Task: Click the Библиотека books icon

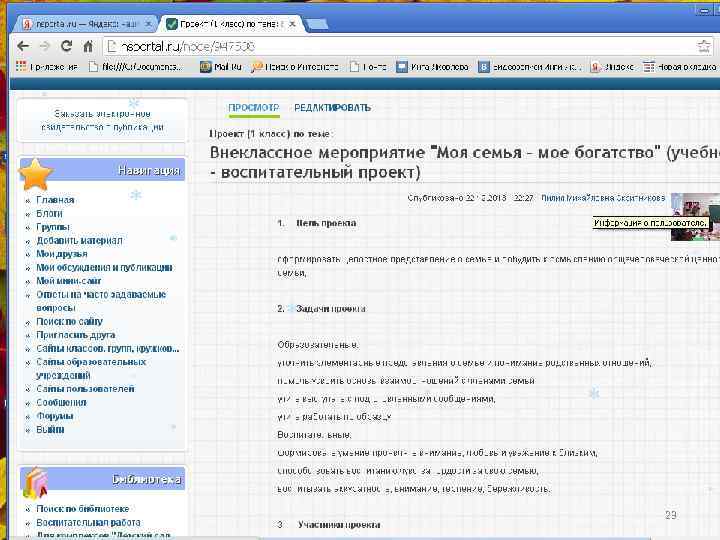Action: (36, 483)
